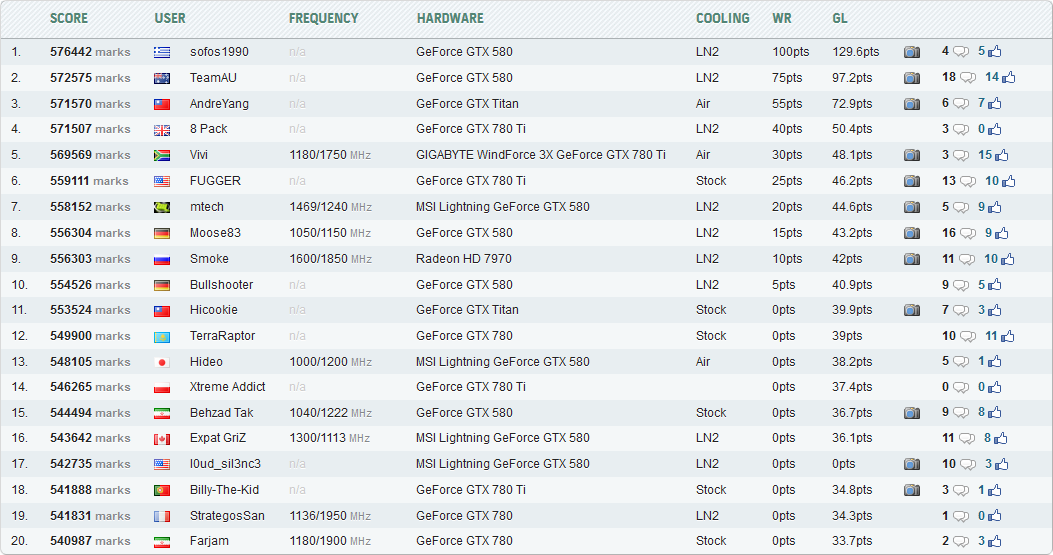Image resolution: width=1053 pixels, height=555 pixels.
Task: Like TerraRaptor's score with thumbs-up
Action: pyautogui.click(x=1007, y=335)
